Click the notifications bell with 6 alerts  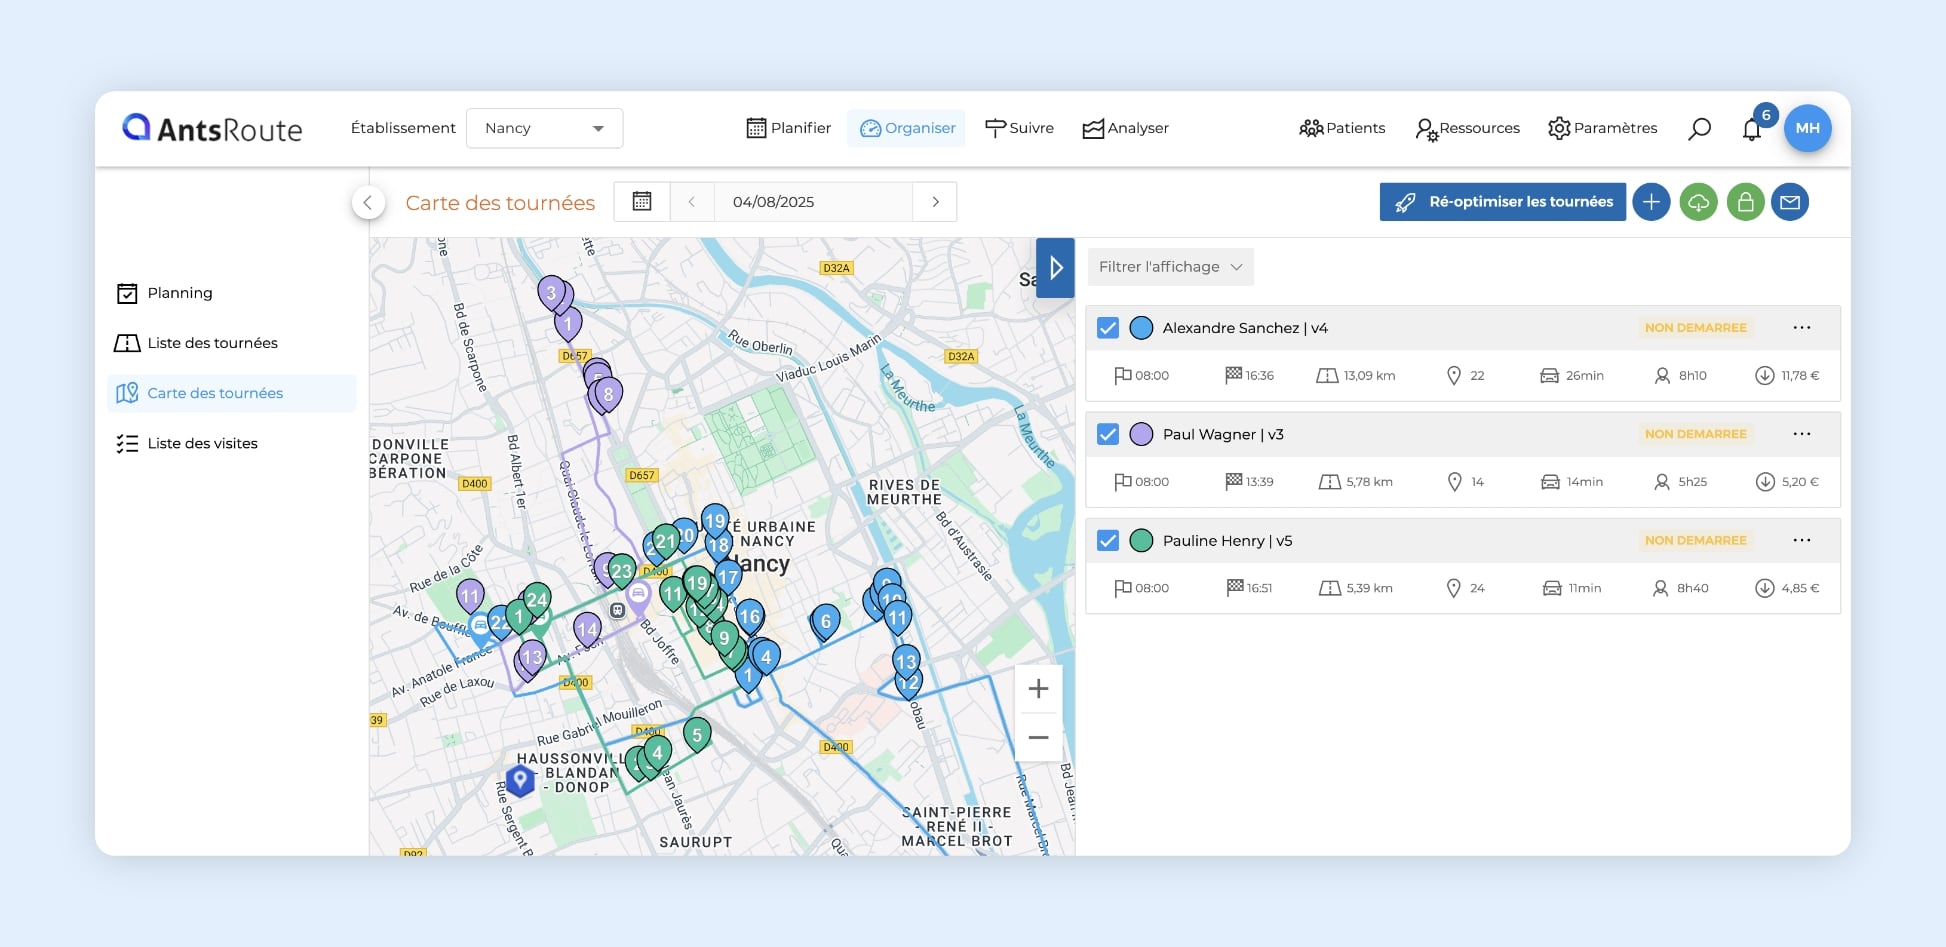click(x=1751, y=128)
